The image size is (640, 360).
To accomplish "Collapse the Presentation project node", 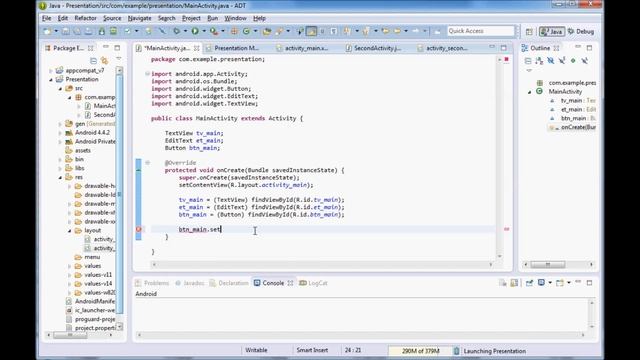I will point(51,80).
